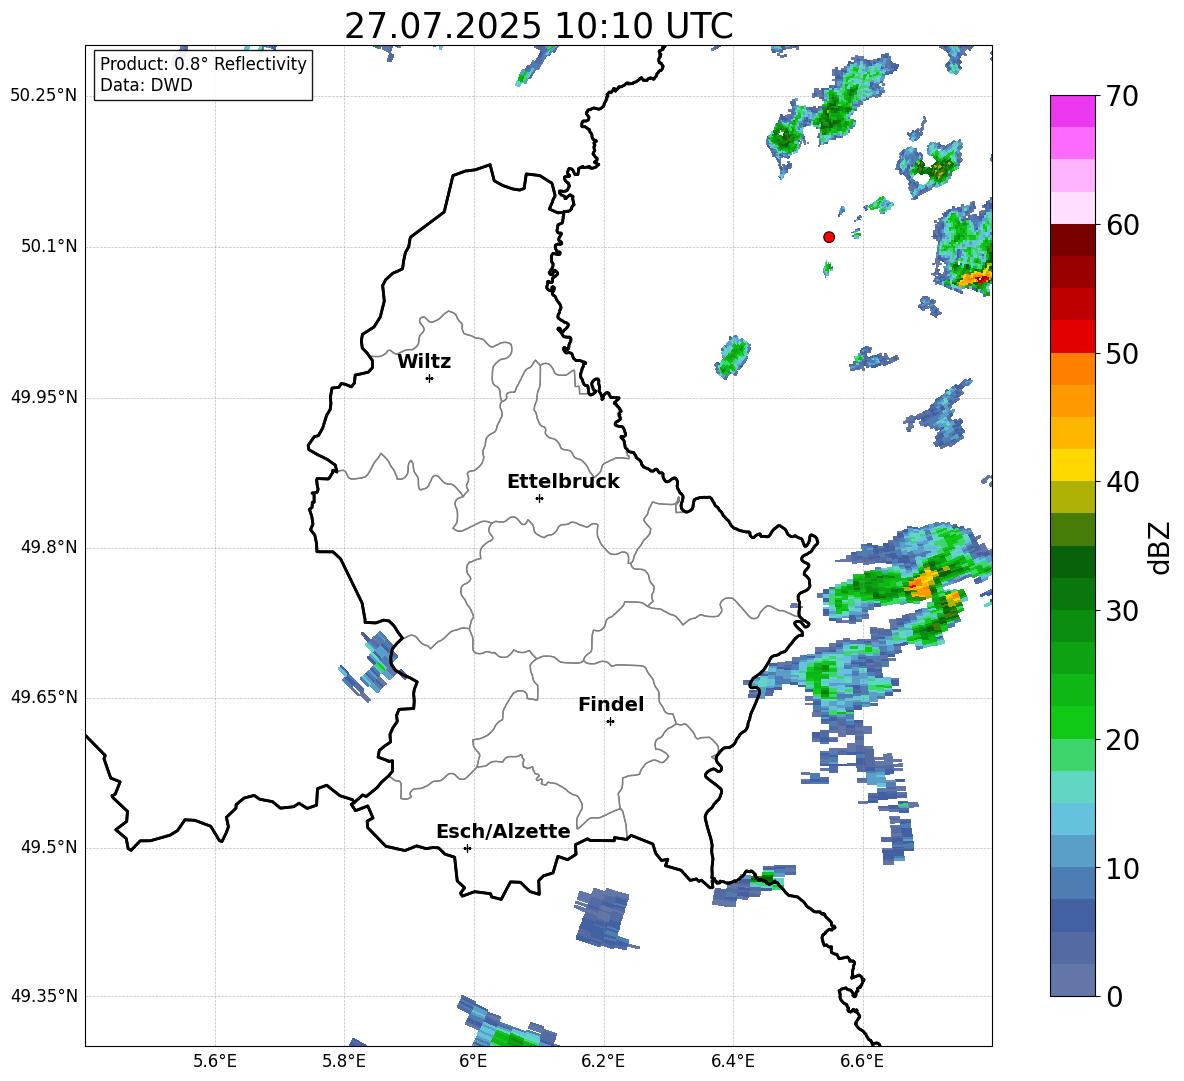The height and width of the screenshot is (1081, 1184).
Task: Click the 'Data: DWD' text
Action: pyautogui.click(x=146, y=85)
